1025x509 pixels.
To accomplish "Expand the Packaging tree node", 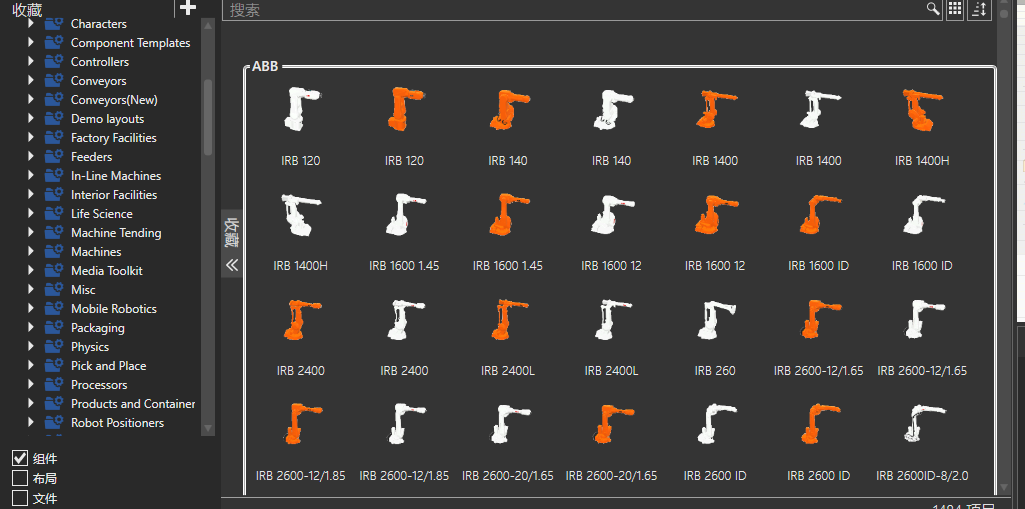I will pyautogui.click(x=31, y=327).
